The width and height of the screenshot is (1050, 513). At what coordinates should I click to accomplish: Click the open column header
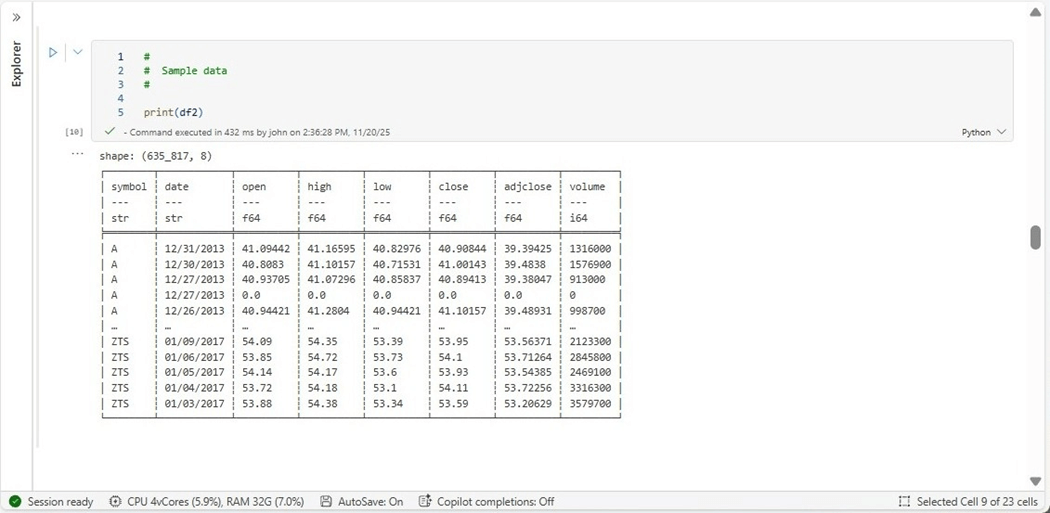(x=254, y=187)
